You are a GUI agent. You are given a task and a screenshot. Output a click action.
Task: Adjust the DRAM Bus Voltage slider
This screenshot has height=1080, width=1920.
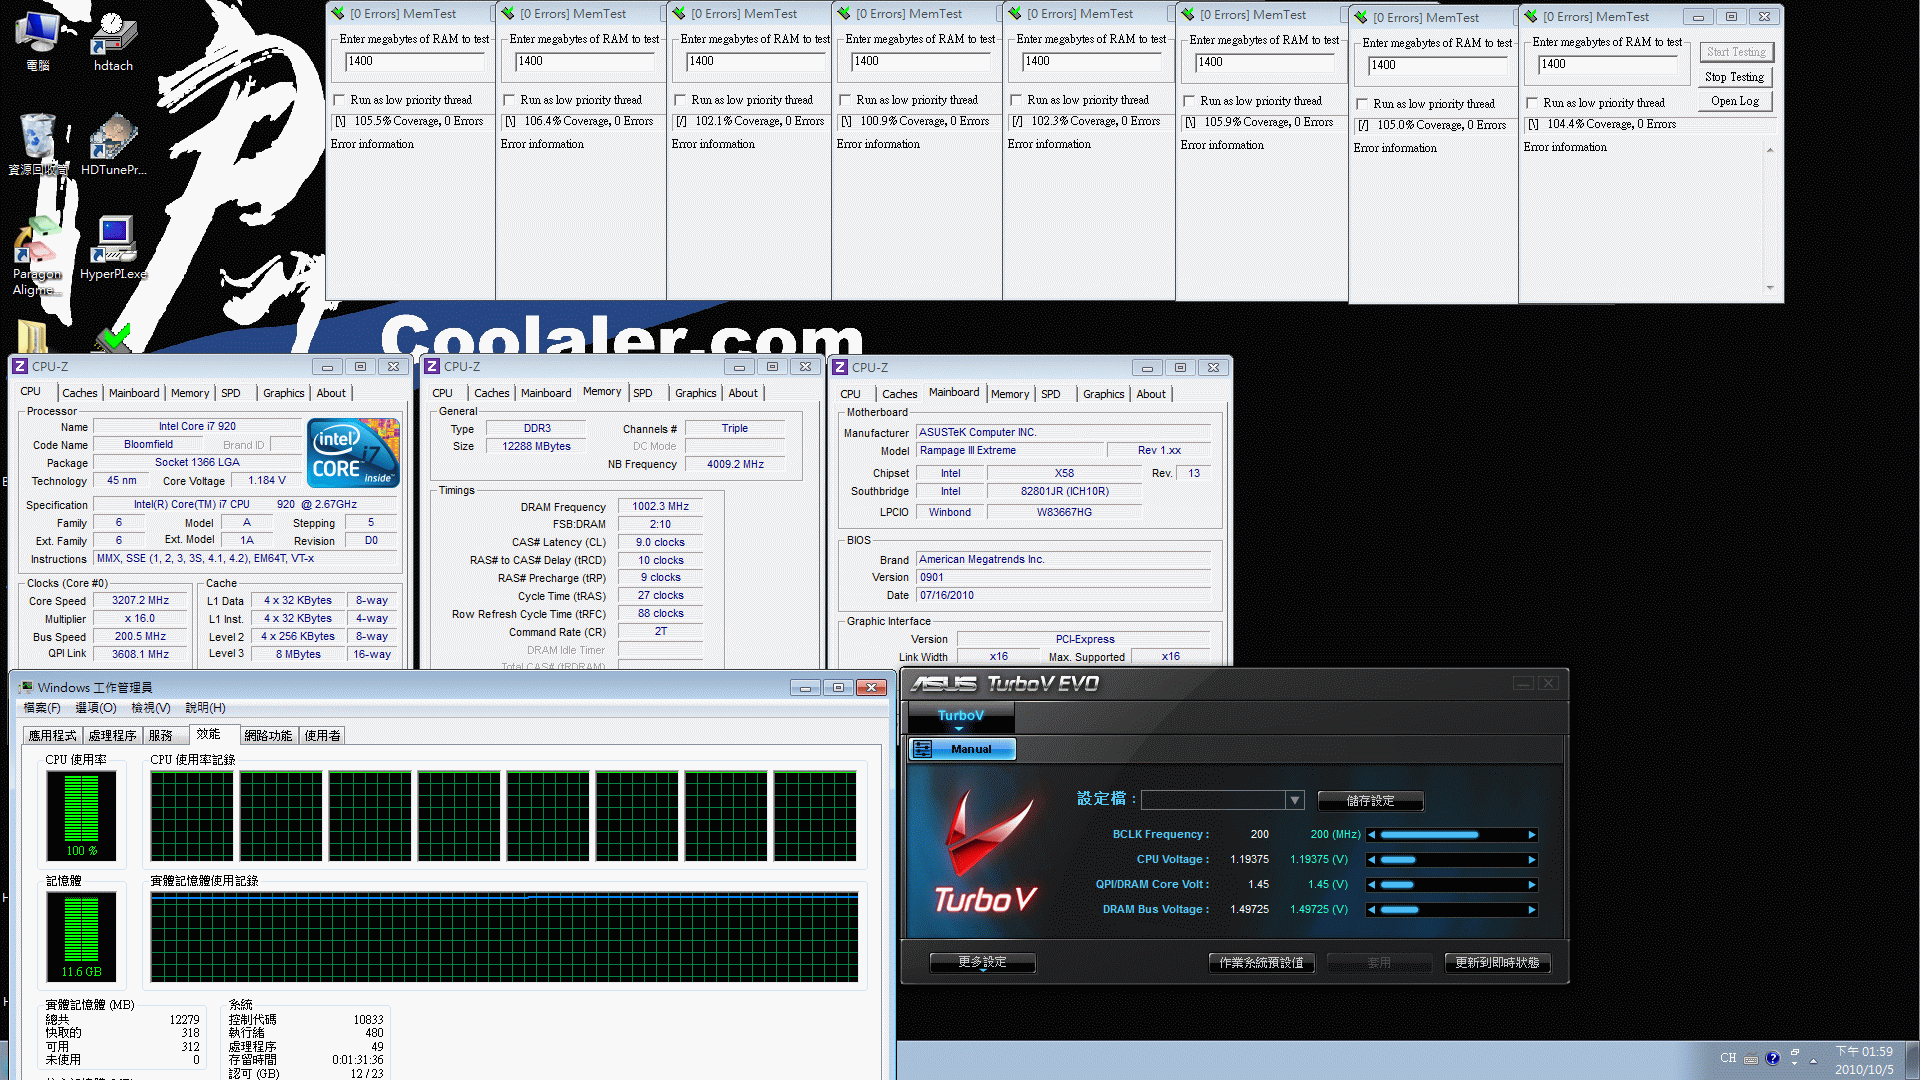click(x=1451, y=910)
